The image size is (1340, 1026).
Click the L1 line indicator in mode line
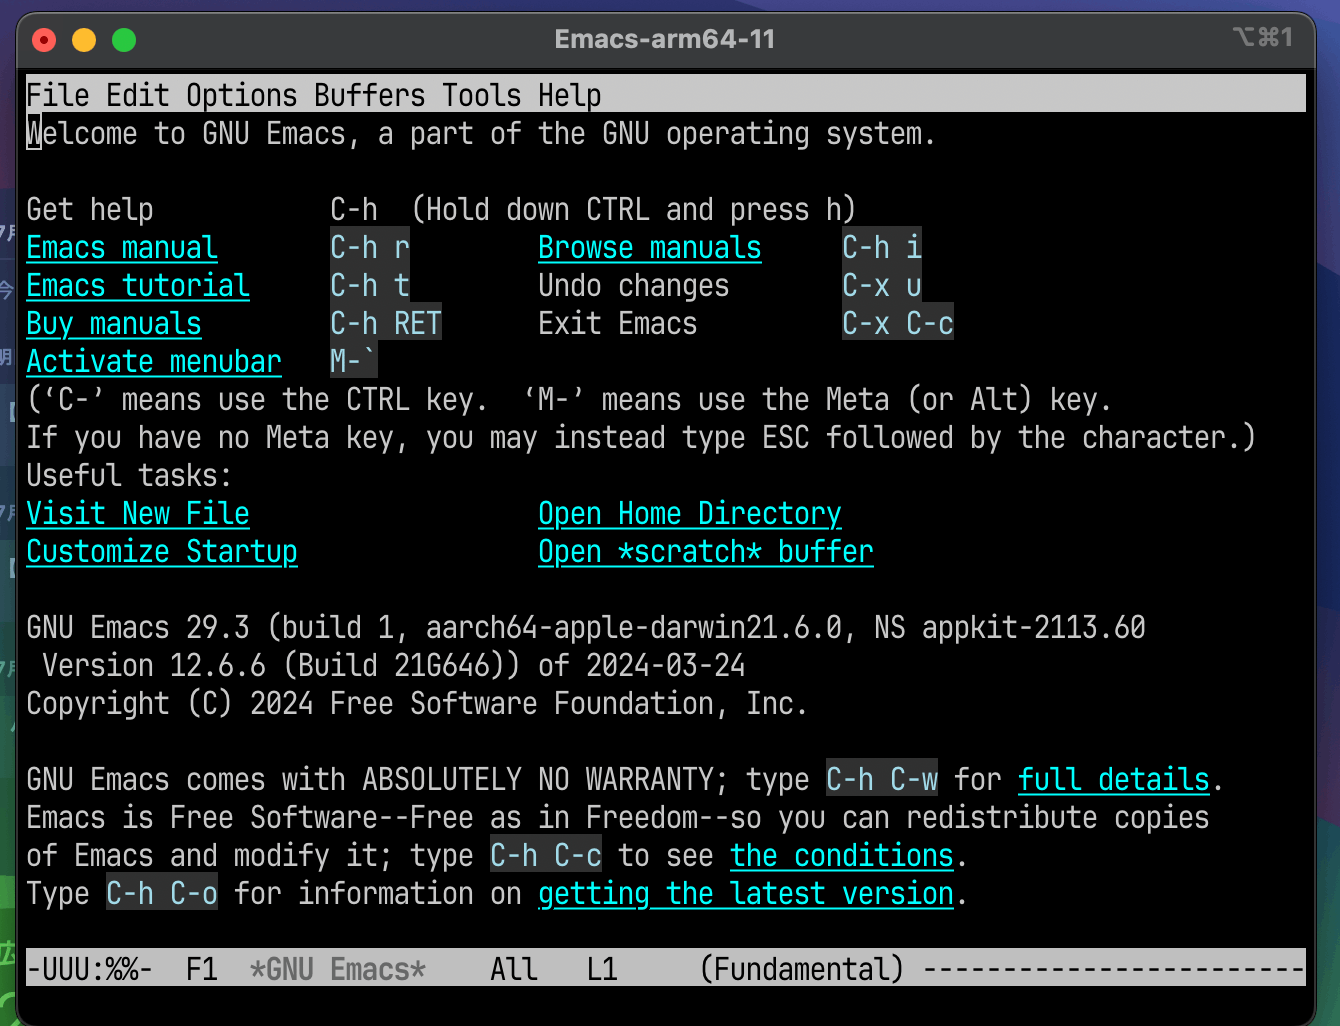(x=602, y=969)
